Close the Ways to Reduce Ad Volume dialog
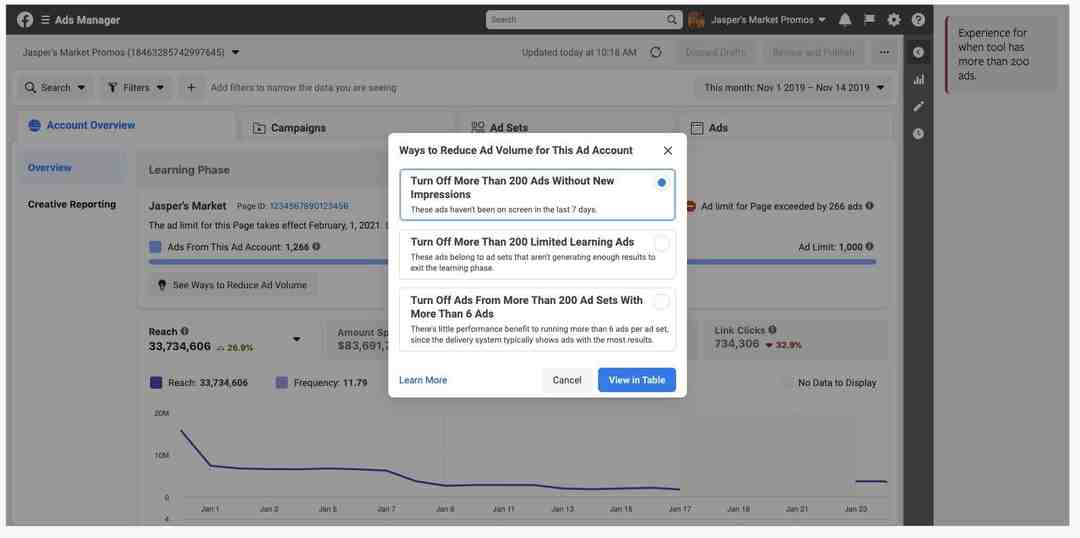Image resolution: width=1080 pixels, height=538 pixels. pyautogui.click(x=667, y=150)
